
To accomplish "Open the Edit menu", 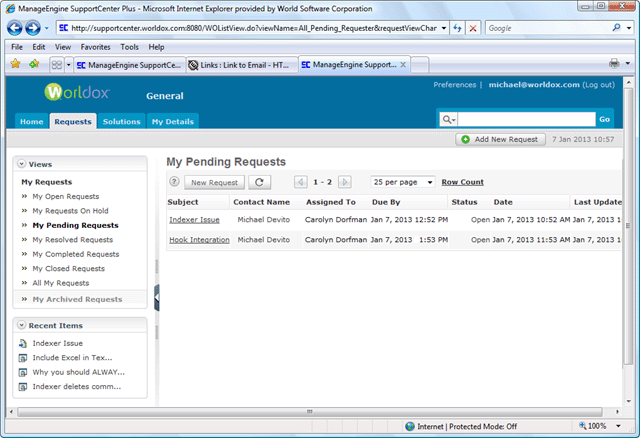I will (39, 47).
